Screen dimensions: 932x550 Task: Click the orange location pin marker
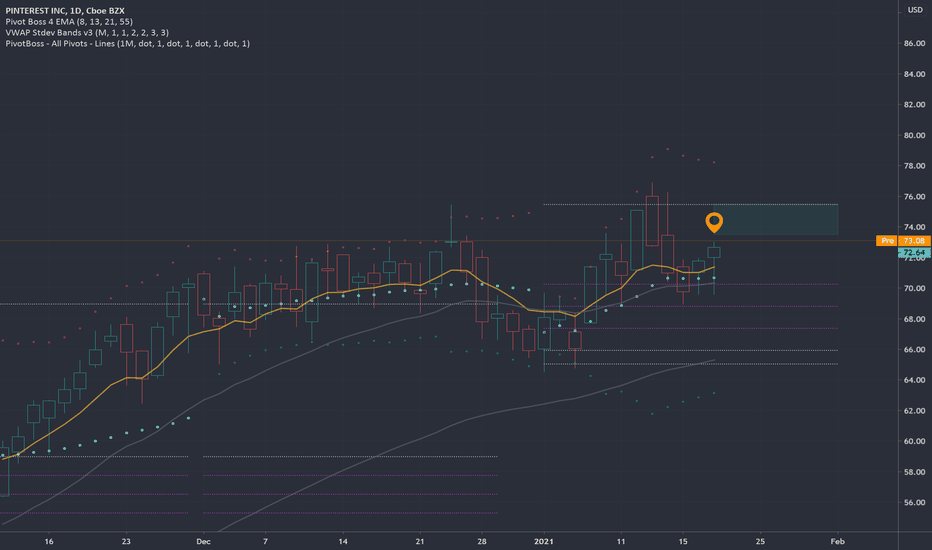point(714,222)
